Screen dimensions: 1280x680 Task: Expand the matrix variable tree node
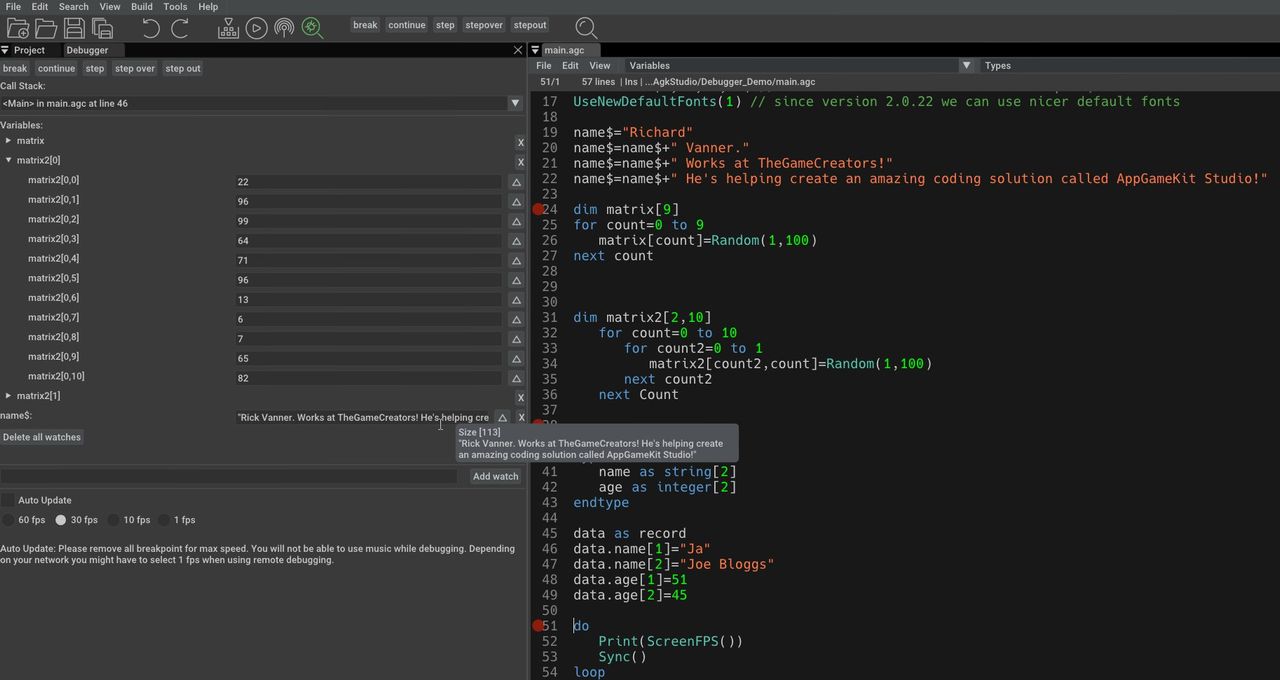[x=9, y=141]
